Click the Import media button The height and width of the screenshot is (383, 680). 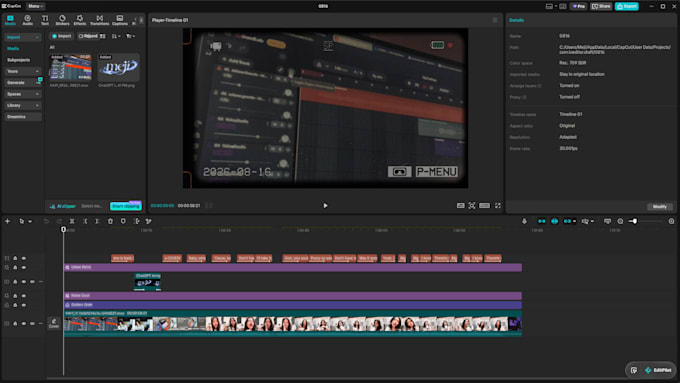pos(62,36)
